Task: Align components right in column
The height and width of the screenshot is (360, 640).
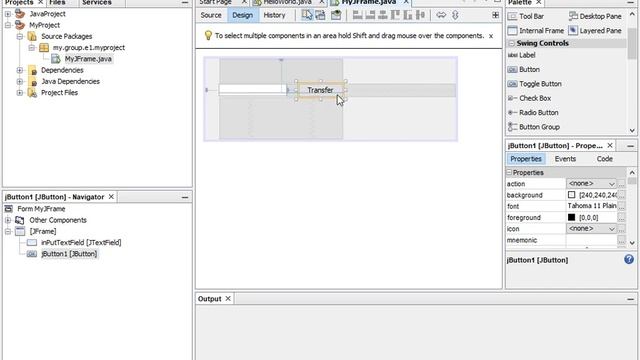Action: click(370, 15)
